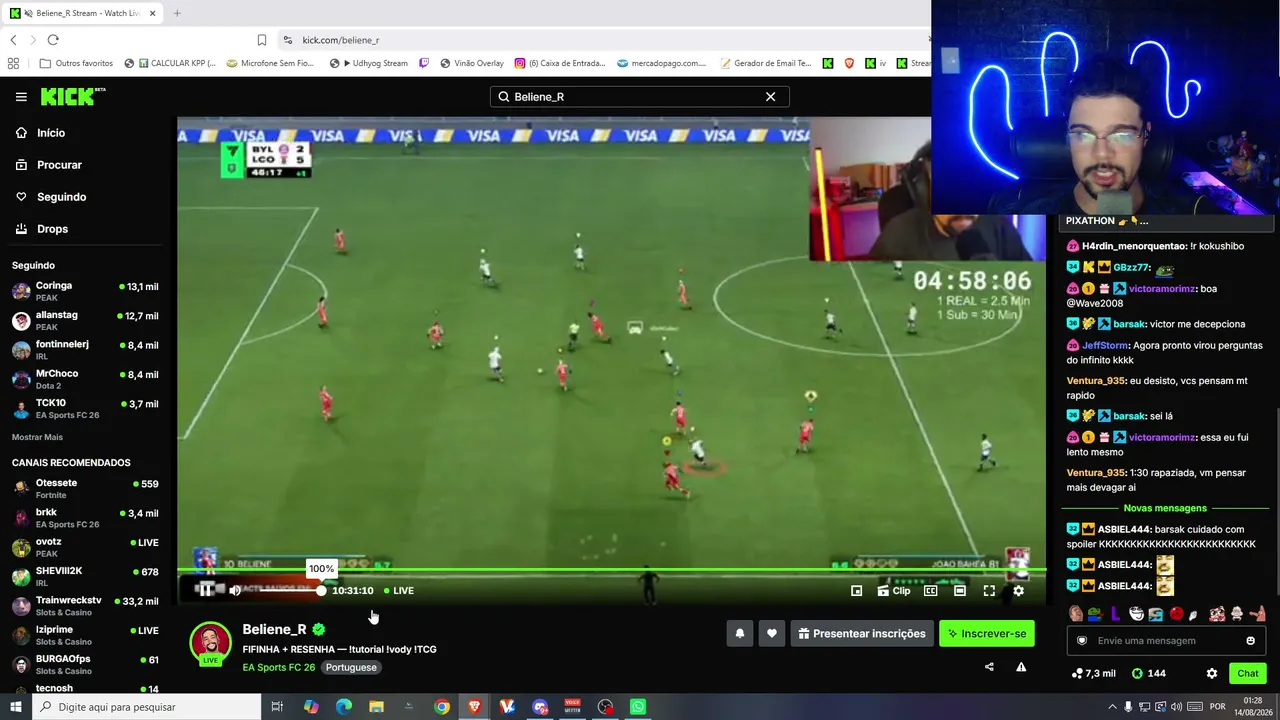Toggle channel notification bell
Image resolution: width=1280 pixels, height=720 pixels.
click(x=740, y=633)
